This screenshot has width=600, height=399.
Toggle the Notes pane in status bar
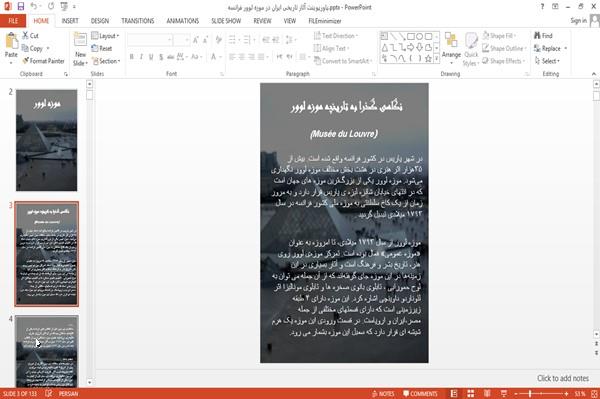[x=383, y=393]
